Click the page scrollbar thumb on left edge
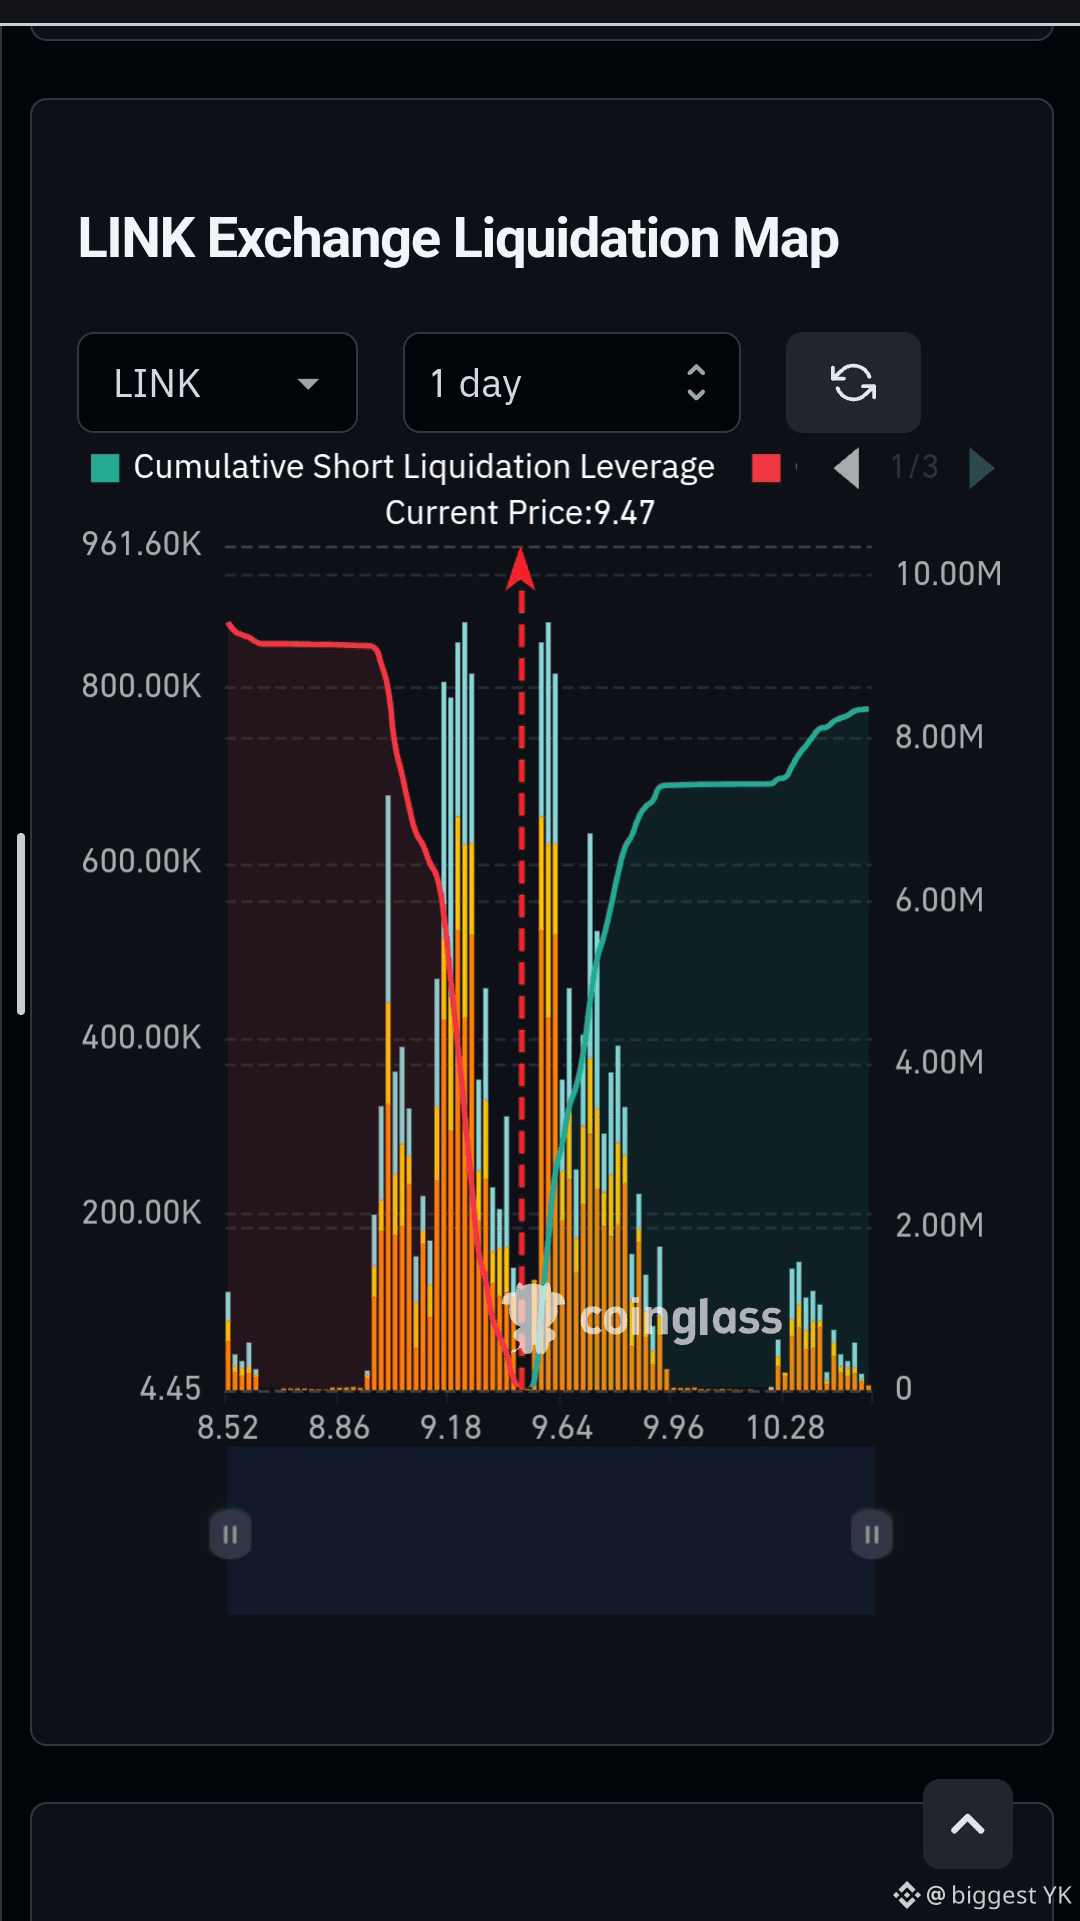Screen dimensions: 1080x1921 pyautogui.click(x=21, y=923)
